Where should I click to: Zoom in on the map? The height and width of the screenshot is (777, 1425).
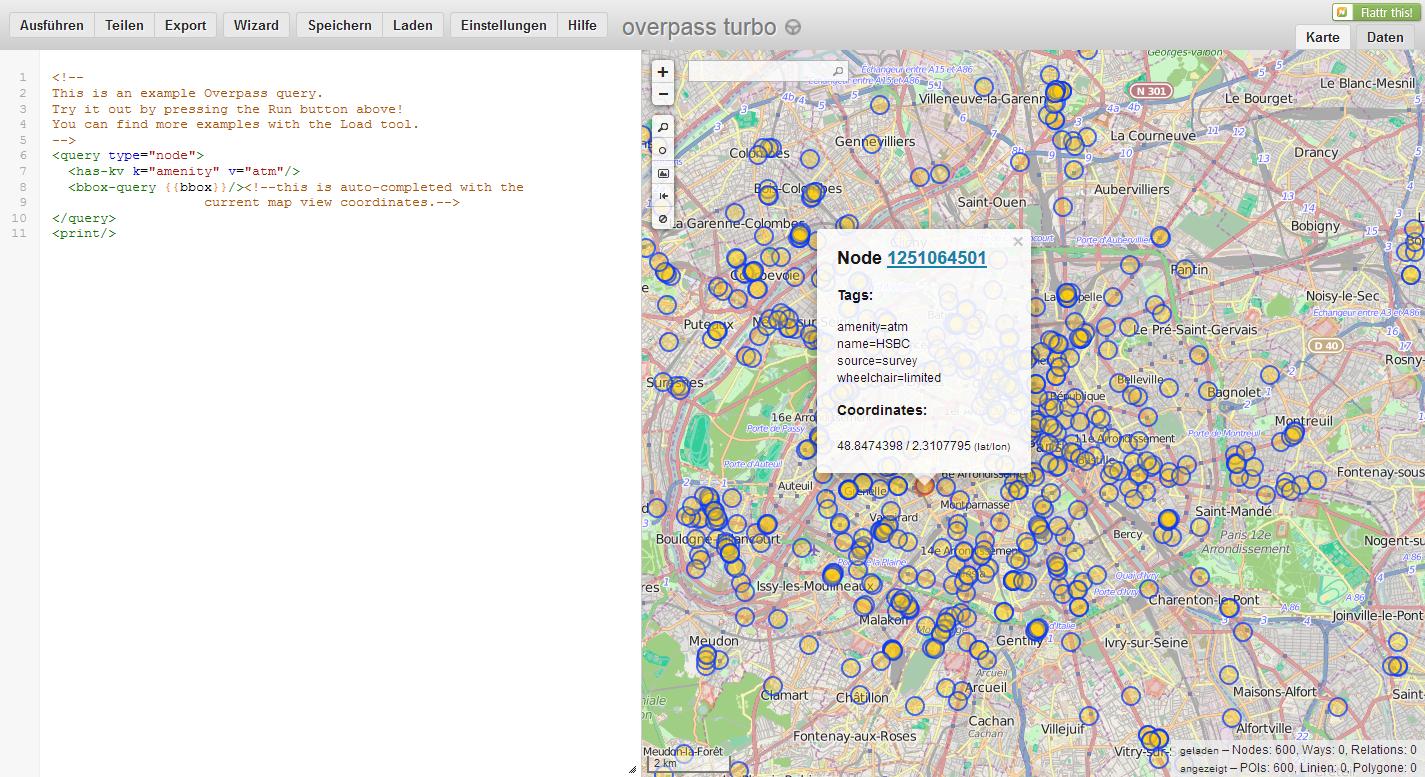(x=662, y=72)
